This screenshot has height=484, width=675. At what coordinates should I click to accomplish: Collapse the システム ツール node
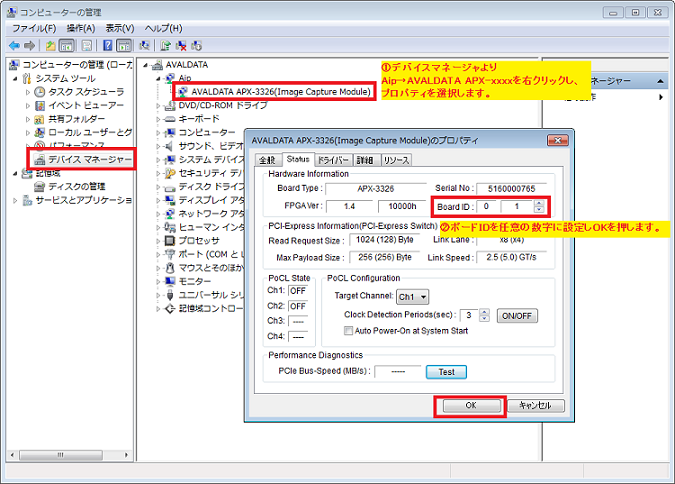coord(15,78)
